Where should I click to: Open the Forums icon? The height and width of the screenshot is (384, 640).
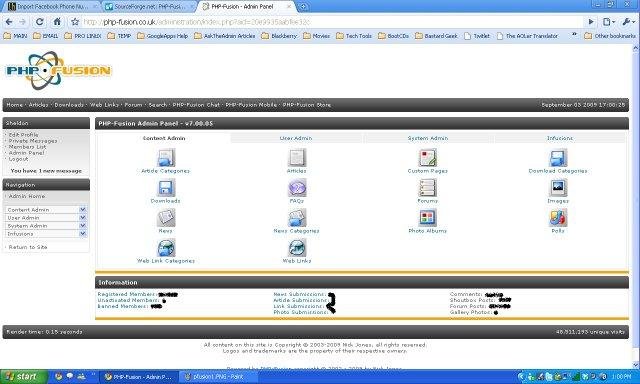tap(427, 188)
